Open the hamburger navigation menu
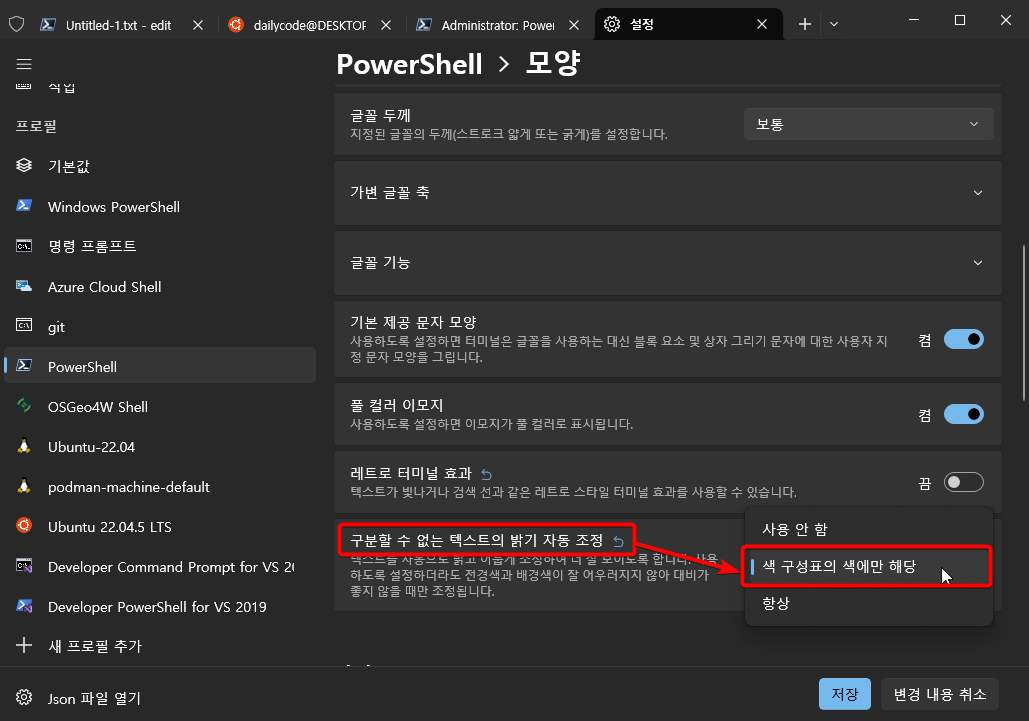The image size is (1029, 721). (24, 64)
